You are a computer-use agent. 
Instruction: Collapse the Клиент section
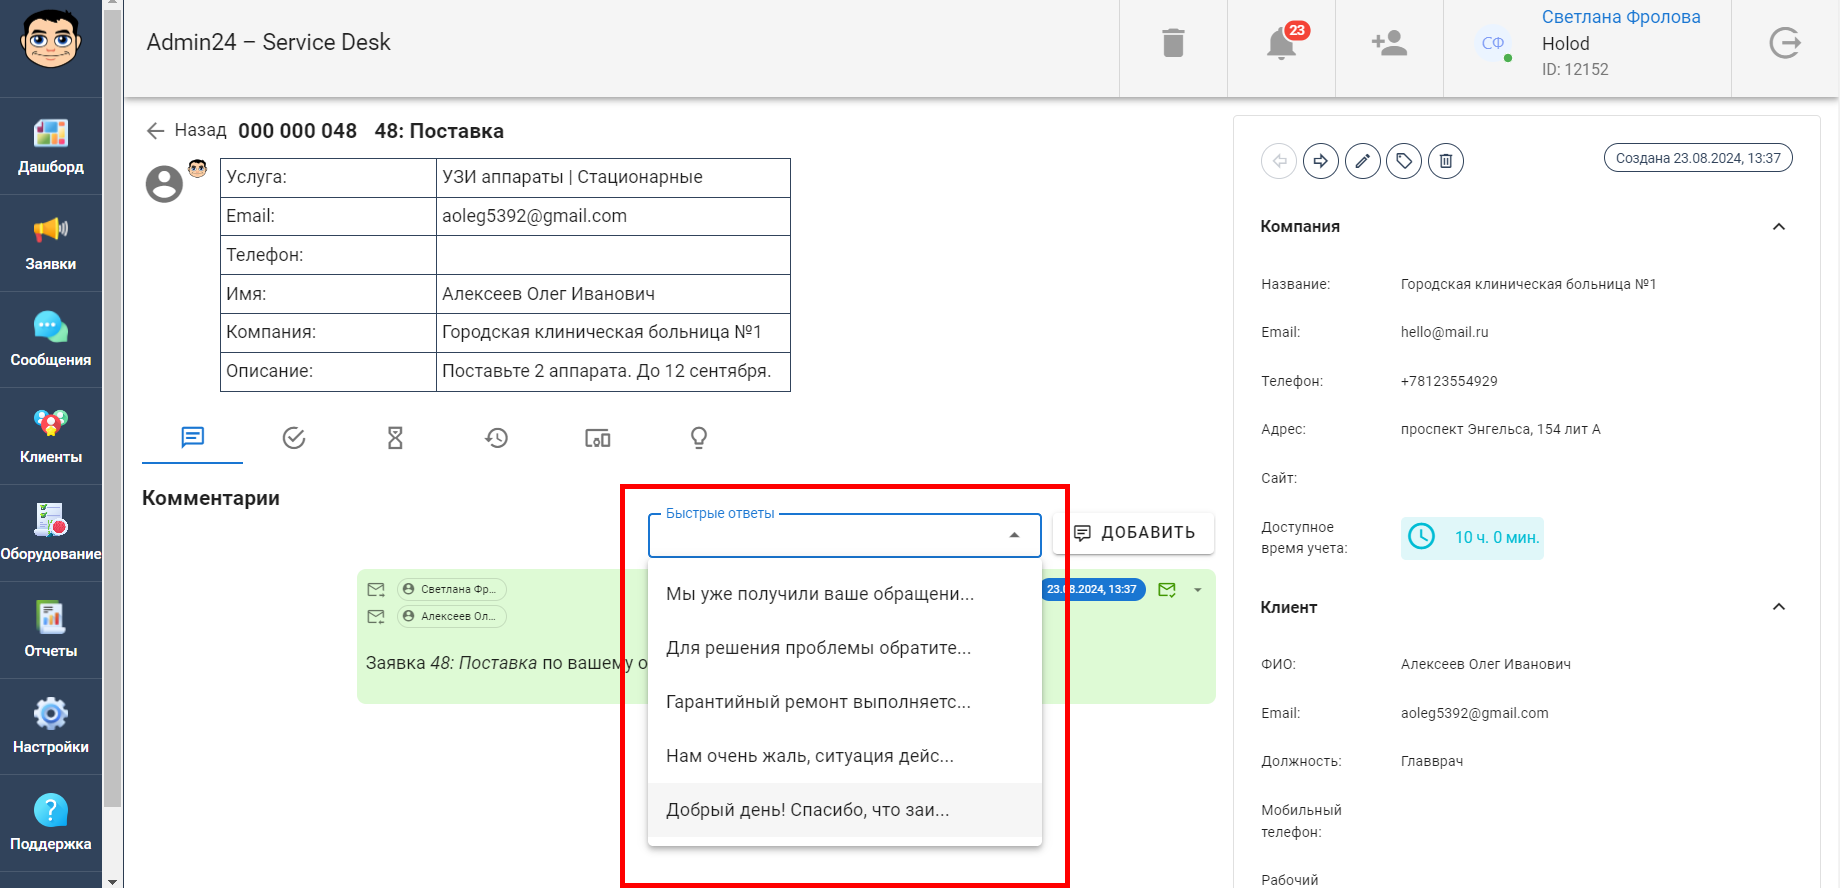1779,607
